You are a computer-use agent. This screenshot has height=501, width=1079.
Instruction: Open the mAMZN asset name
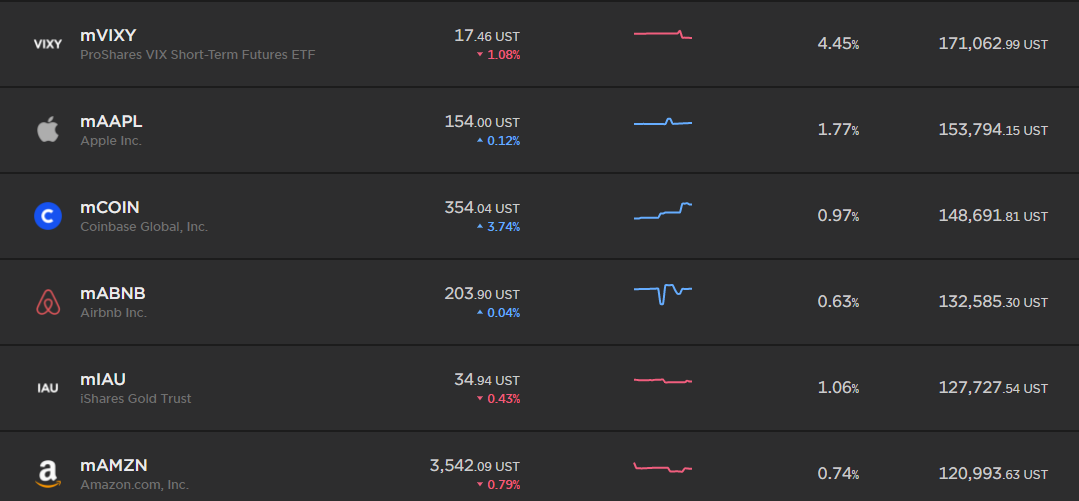pos(114,466)
